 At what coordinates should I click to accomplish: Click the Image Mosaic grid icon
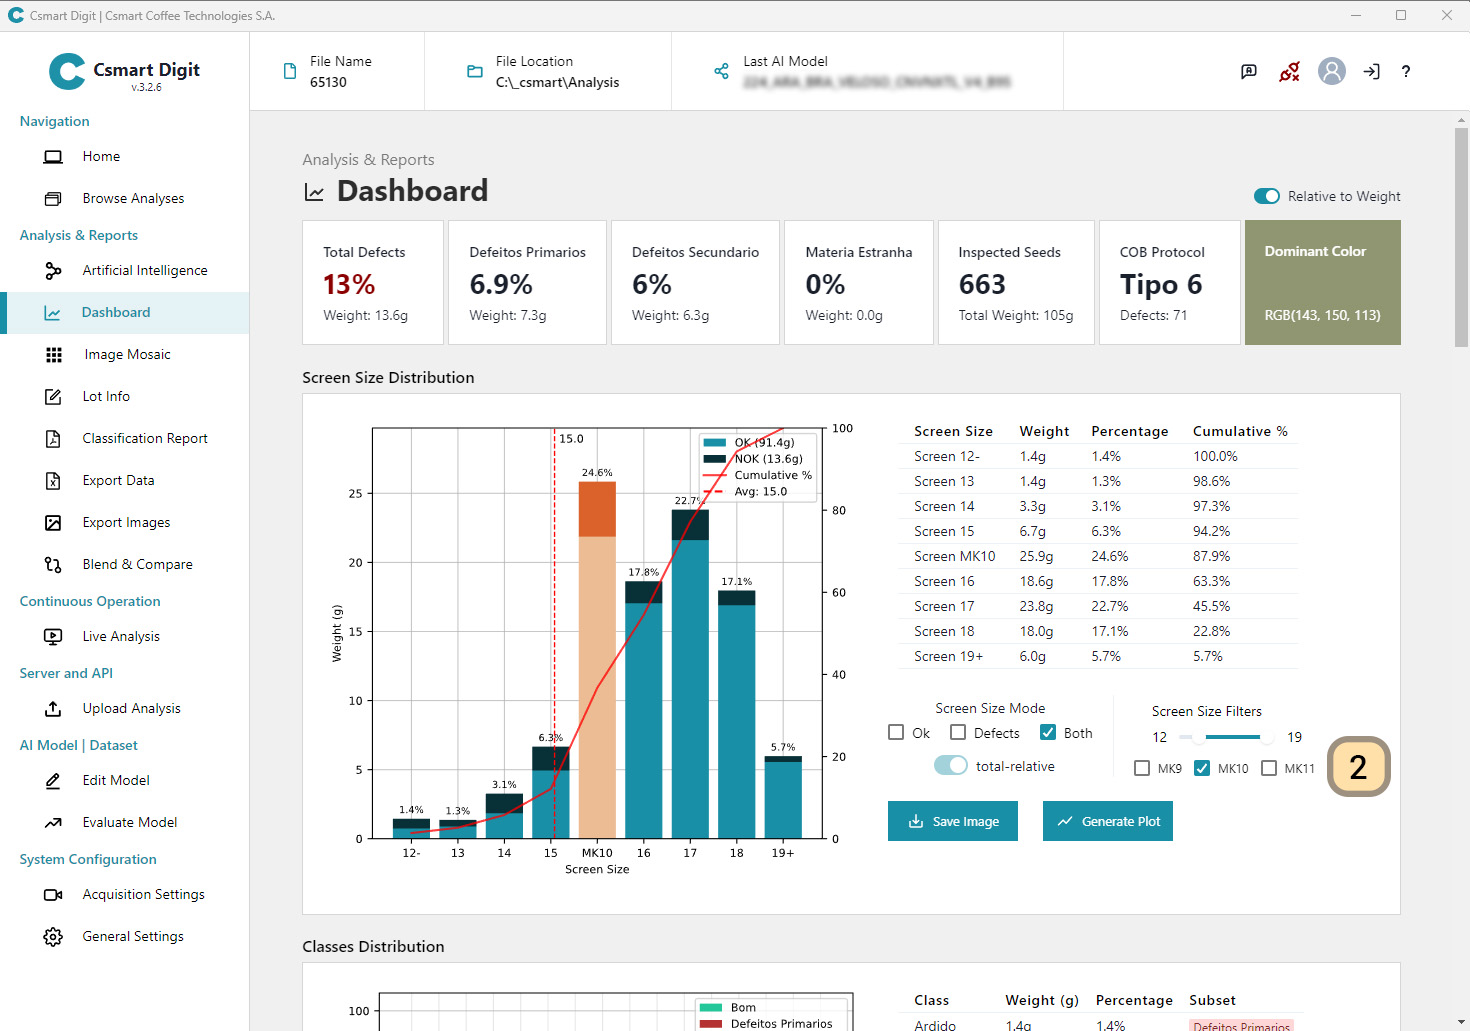(x=54, y=355)
